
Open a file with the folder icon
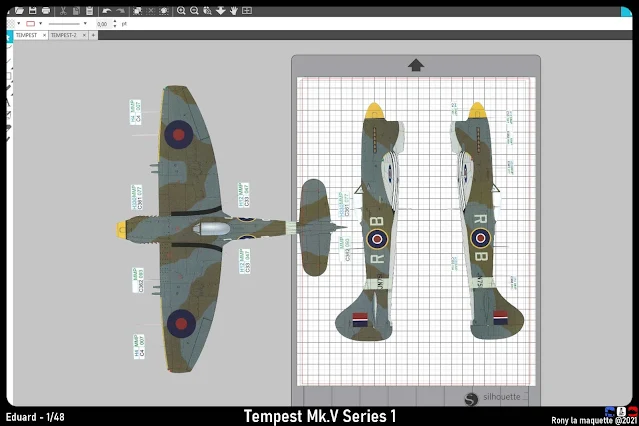pos(19,11)
